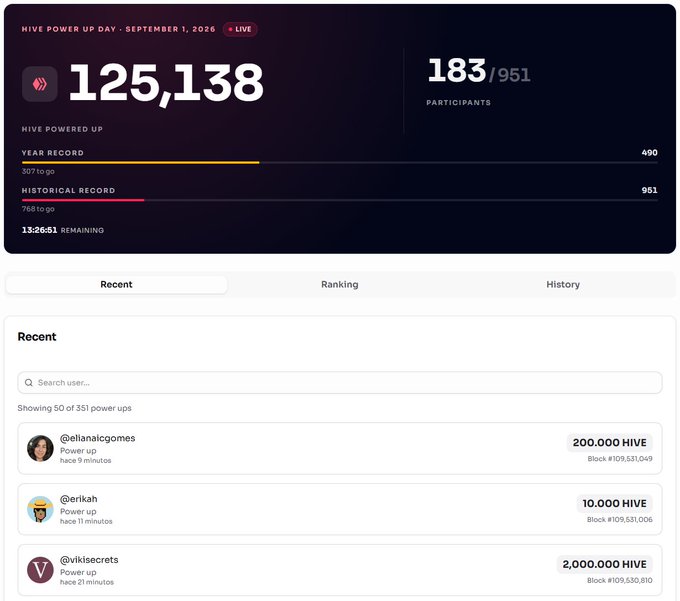The width and height of the screenshot is (680, 601).
Task: Open Block #109,531,006 link
Action: [x=620, y=519]
